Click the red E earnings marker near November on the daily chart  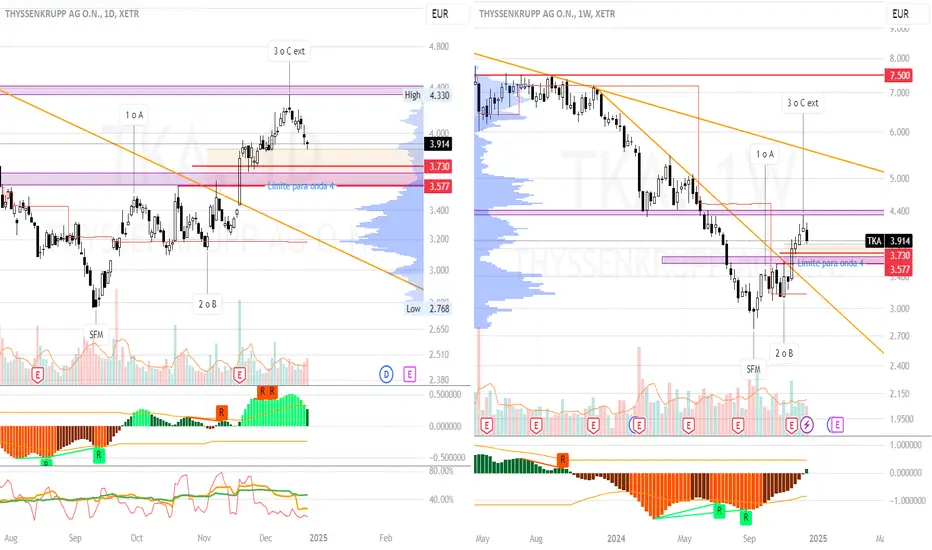(x=240, y=375)
